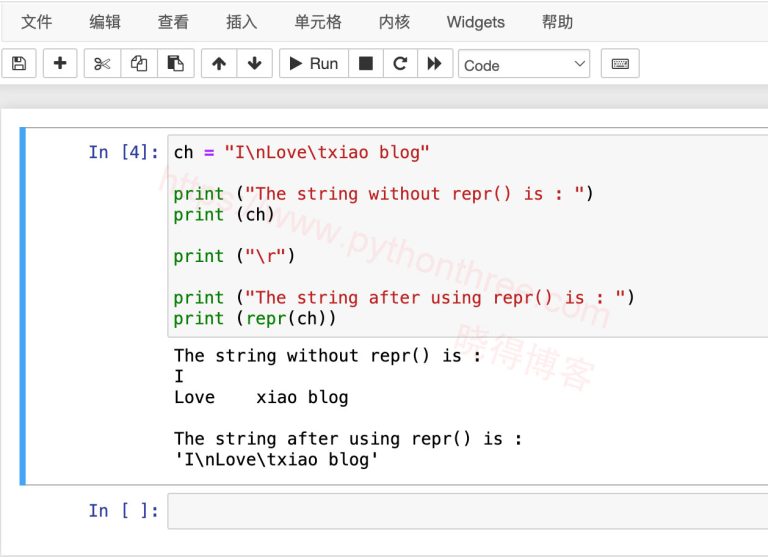Open the 文件 menu
Image resolution: width=768 pixels, height=557 pixels.
(37, 21)
